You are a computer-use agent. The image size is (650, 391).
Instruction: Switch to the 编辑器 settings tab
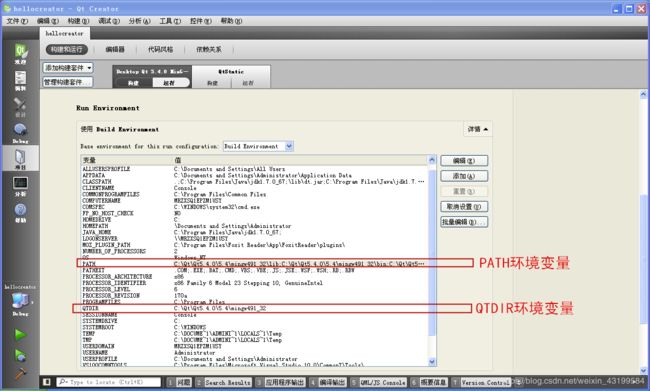pyautogui.click(x=115, y=49)
